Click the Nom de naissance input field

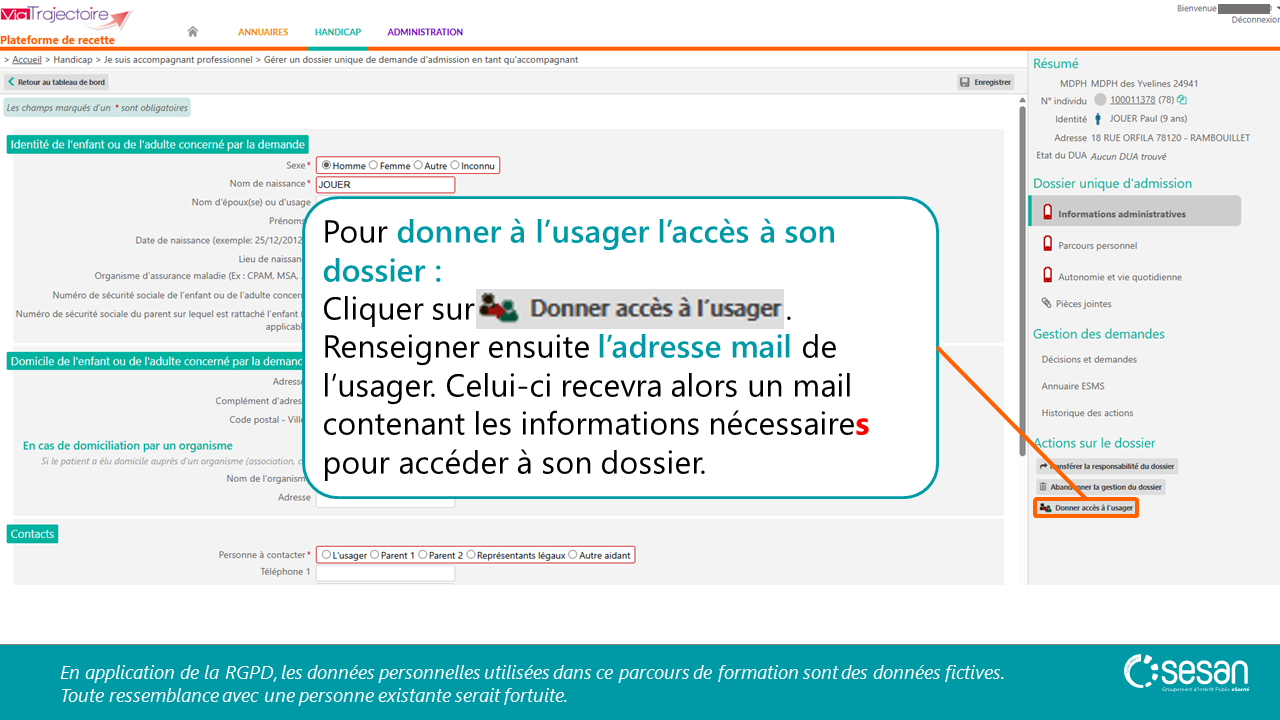tap(385, 185)
